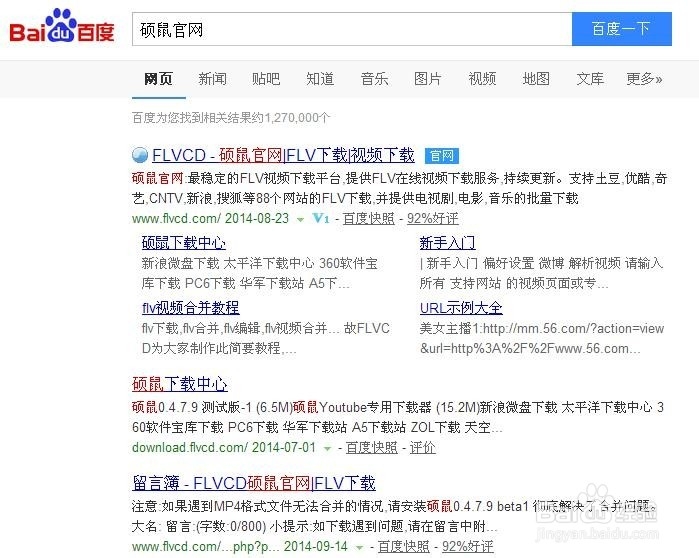Click the V1 credibility icon

(321, 218)
